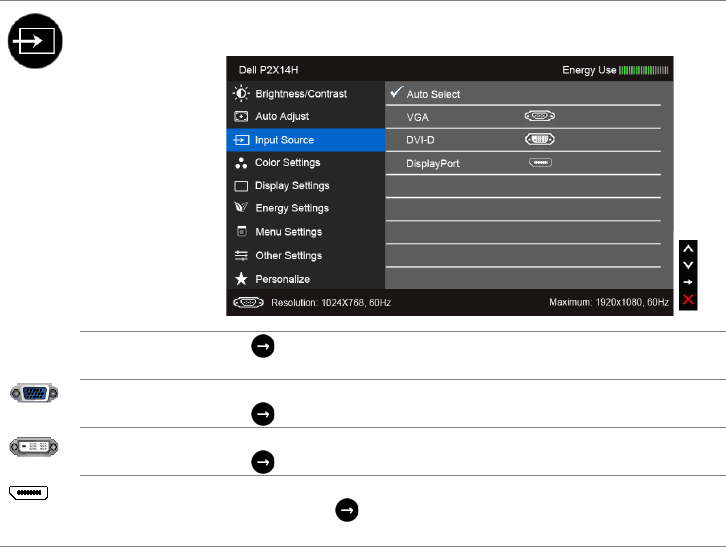Open the Personalize menu entry
The image size is (726, 547).
(306, 279)
